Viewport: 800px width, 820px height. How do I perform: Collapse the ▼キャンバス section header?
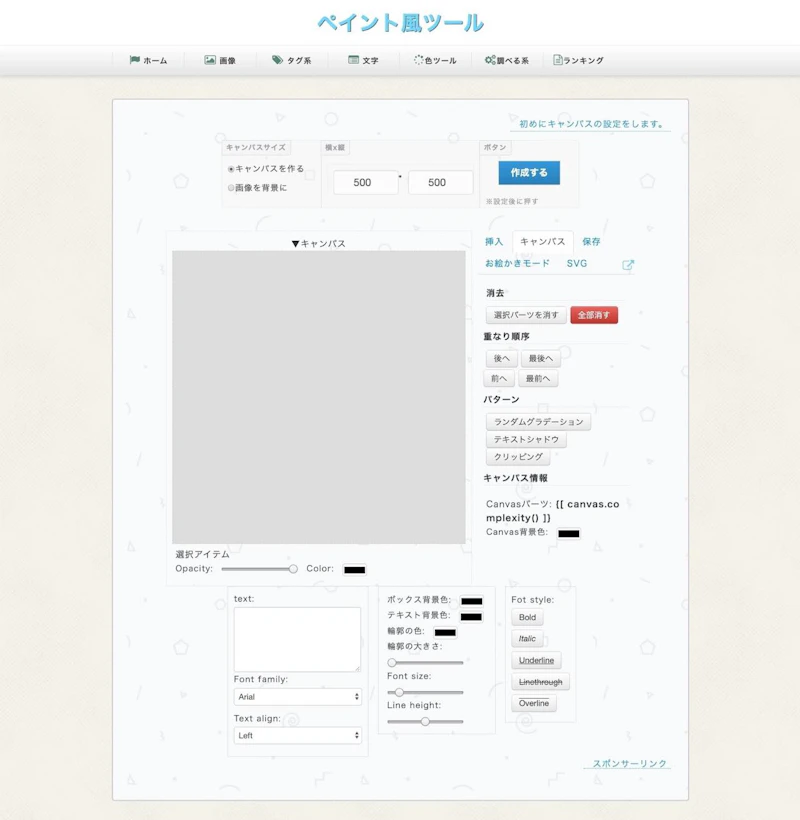tap(318, 243)
